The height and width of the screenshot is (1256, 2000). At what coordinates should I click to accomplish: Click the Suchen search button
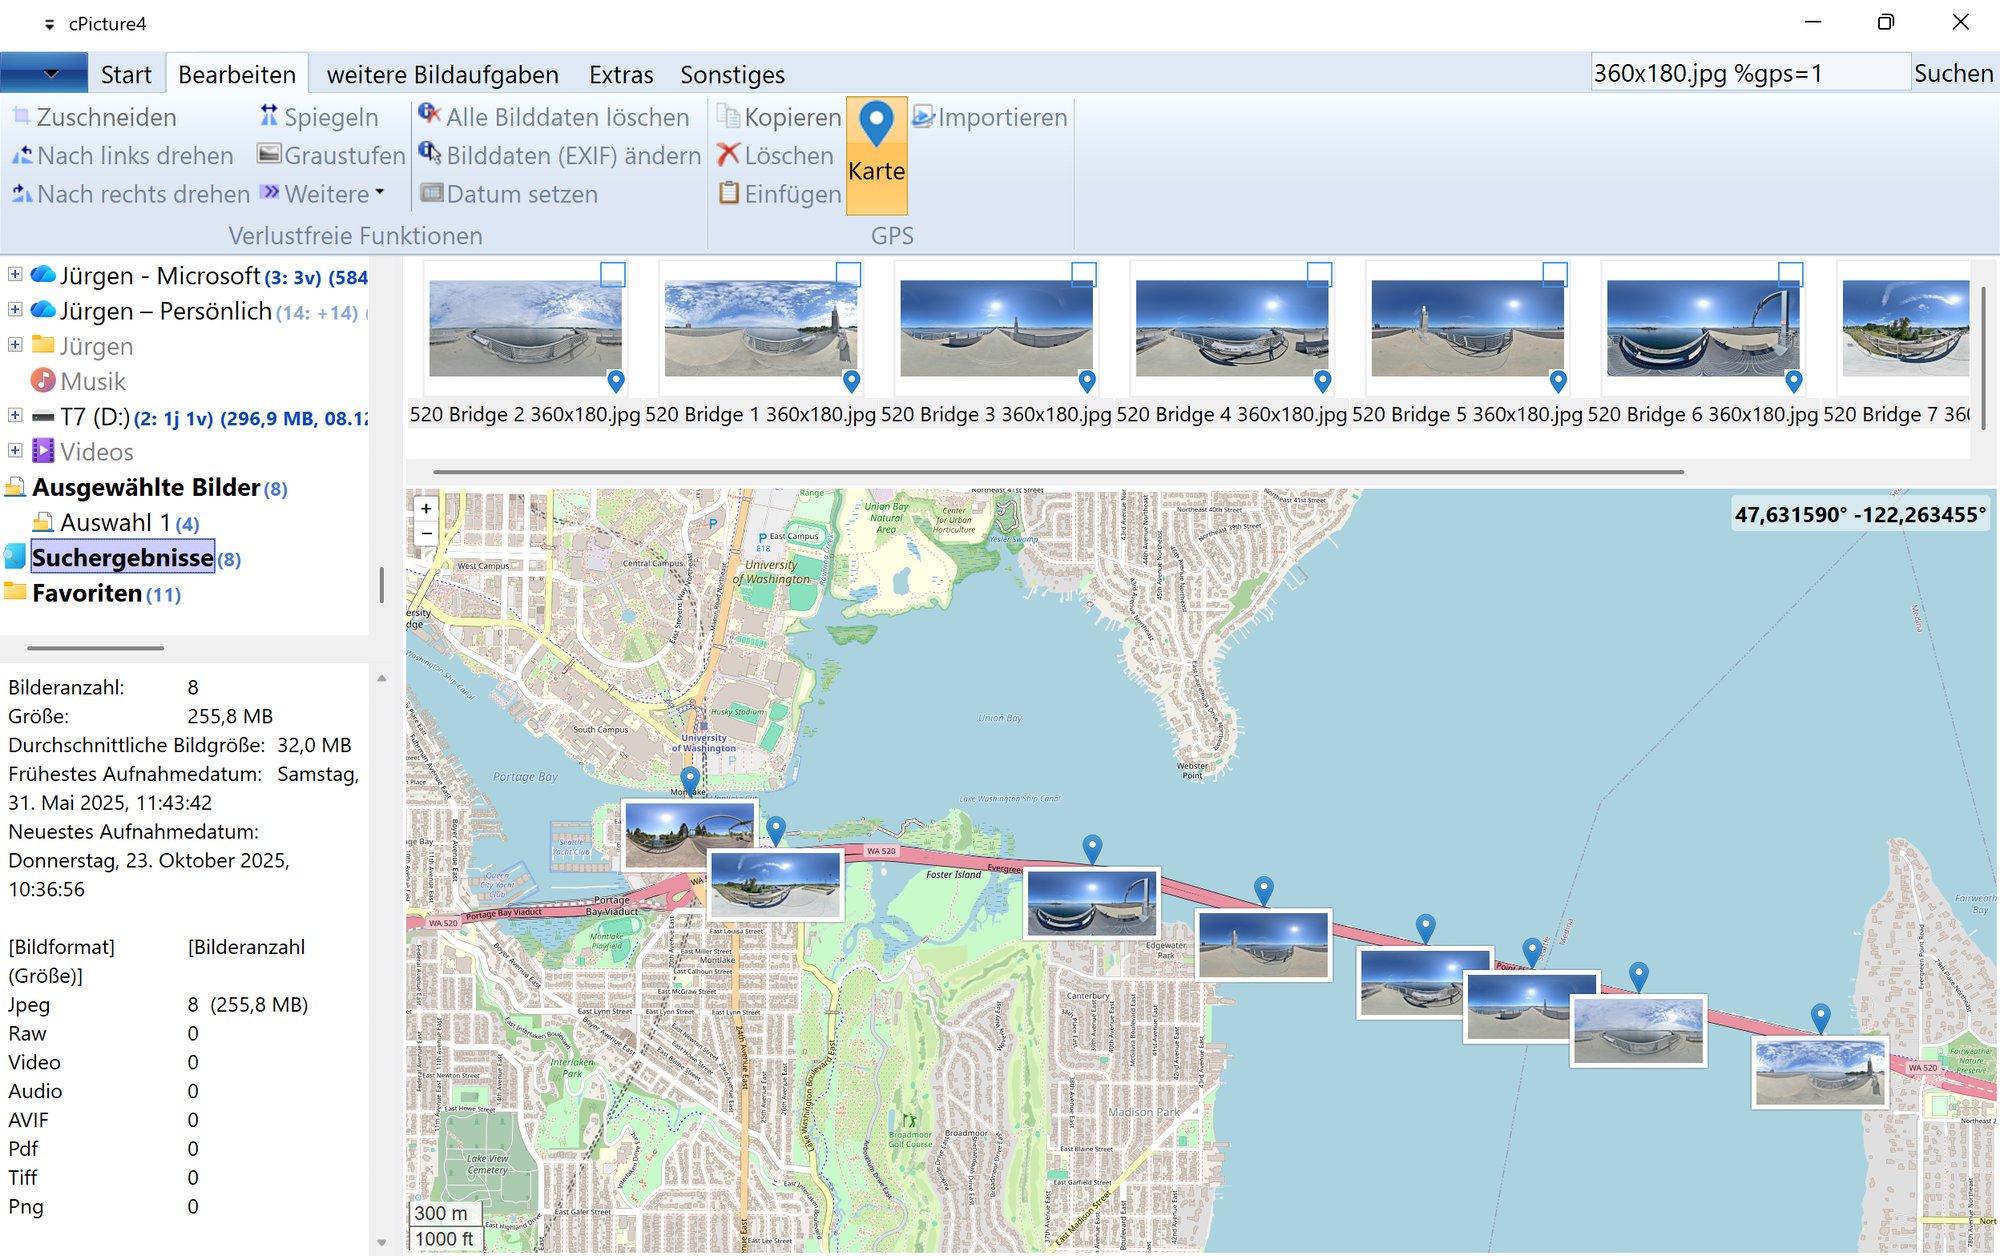click(1953, 73)
